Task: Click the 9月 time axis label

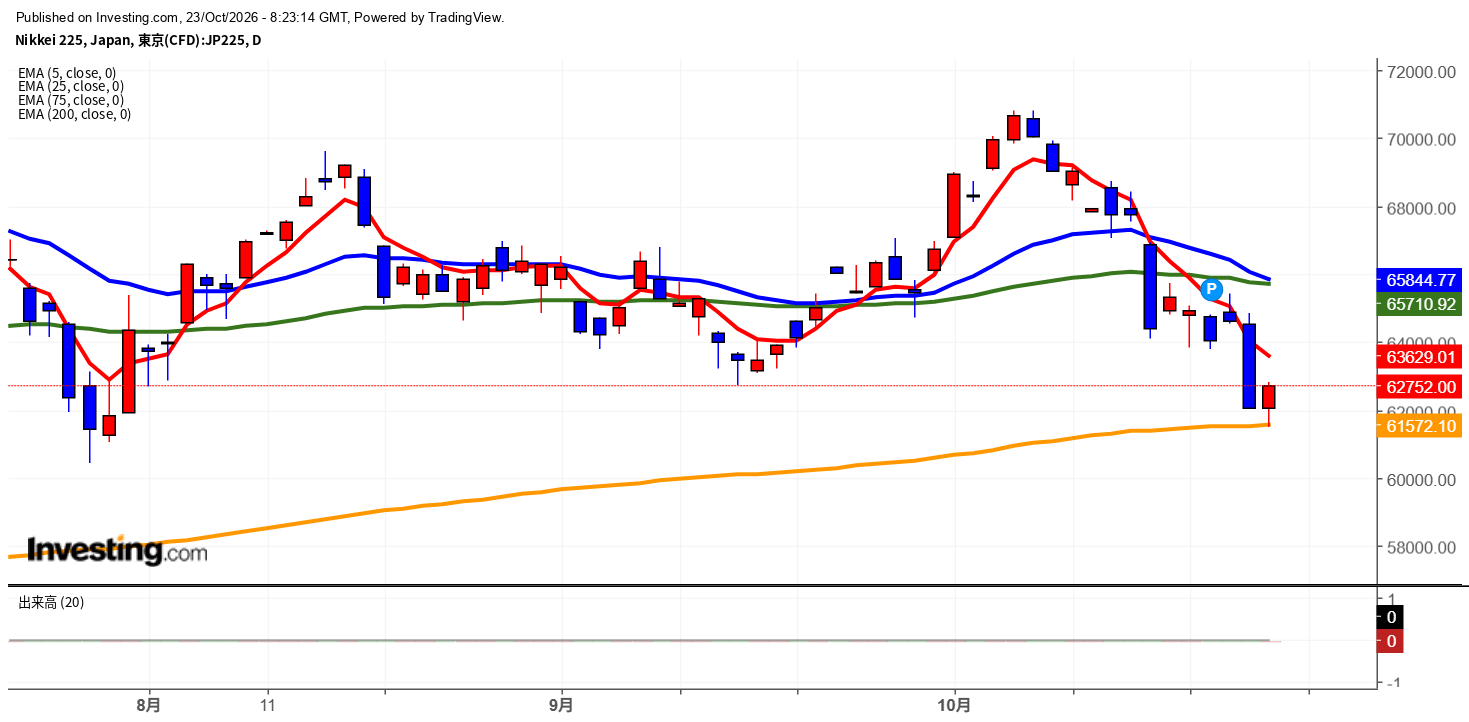Action: pos(562,704)
